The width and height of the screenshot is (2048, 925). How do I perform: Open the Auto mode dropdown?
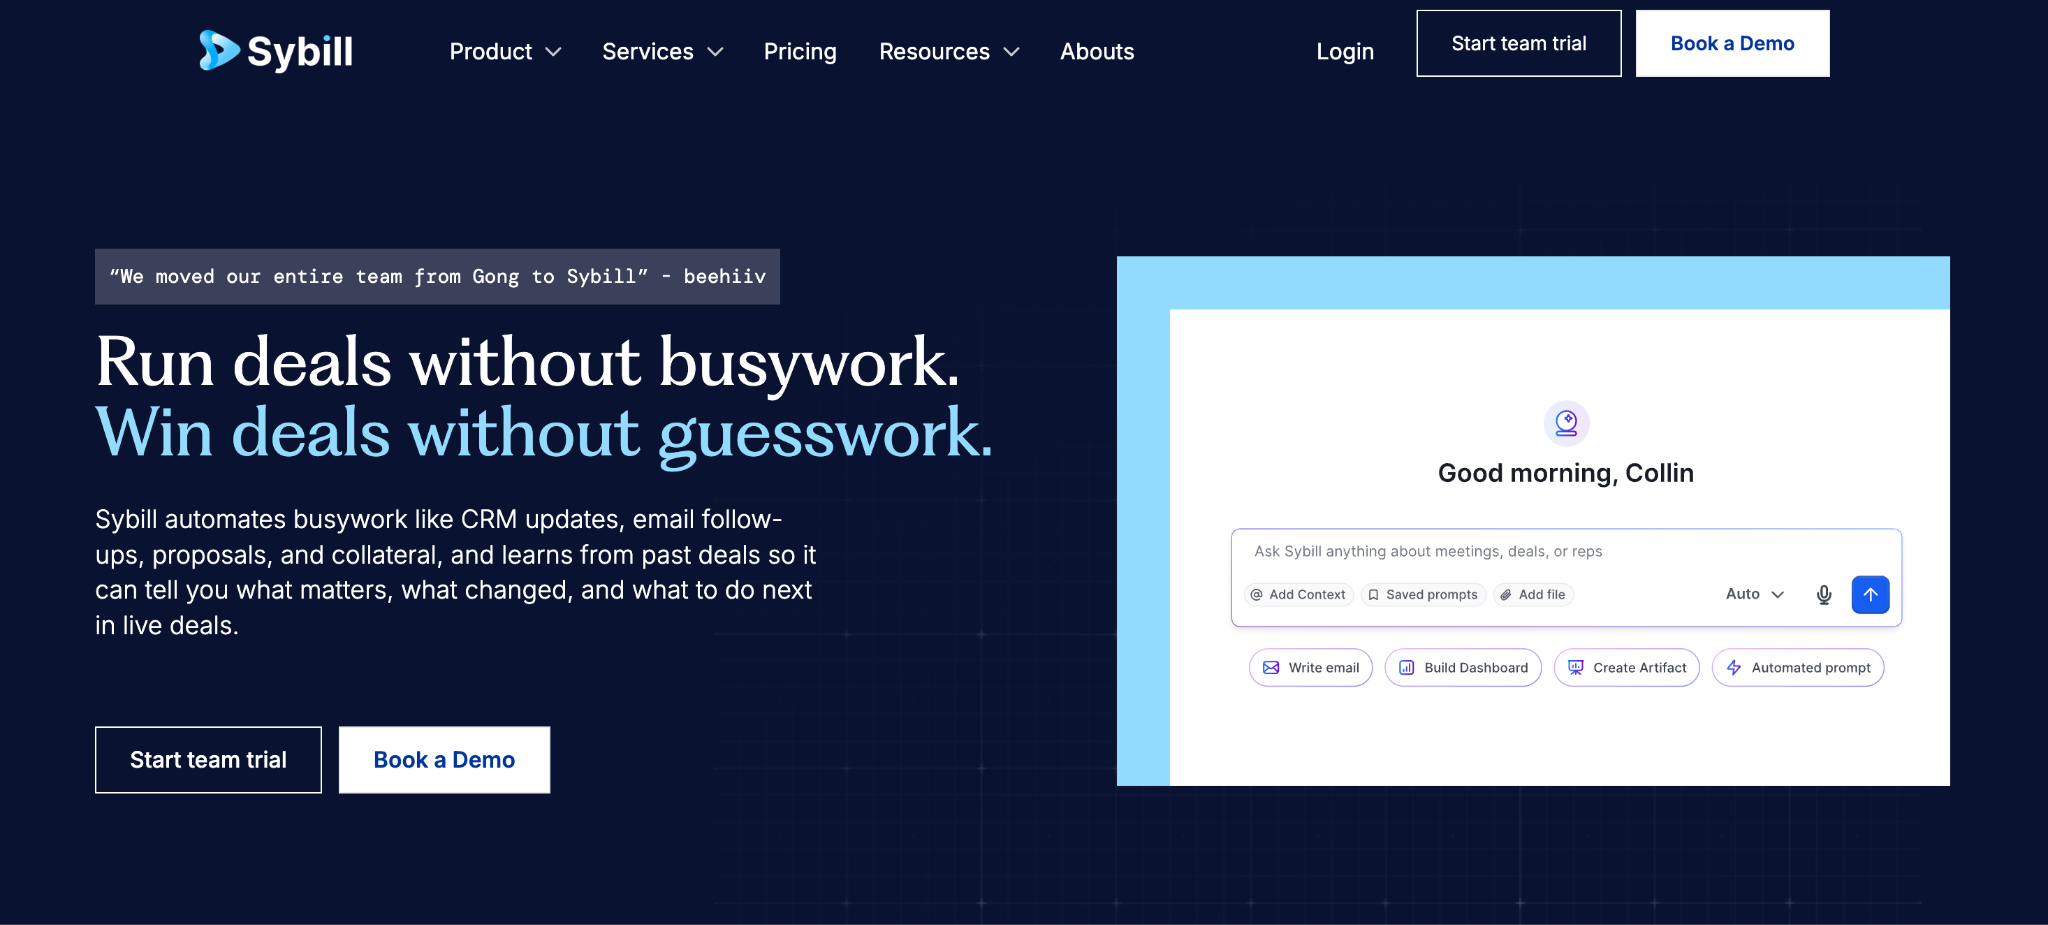pos(1755,594)
